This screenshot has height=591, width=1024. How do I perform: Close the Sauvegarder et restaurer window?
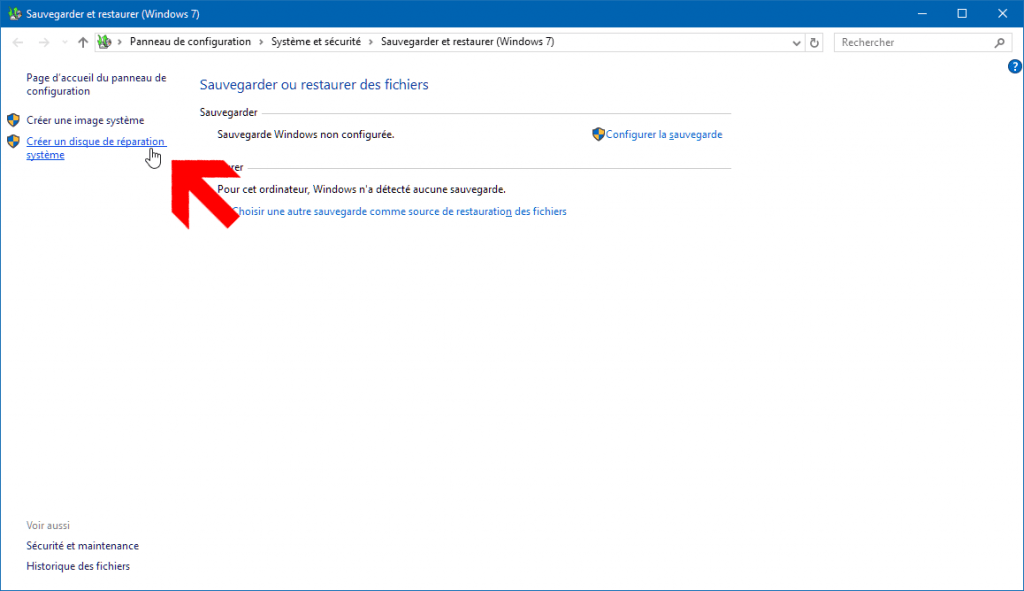click(x=1002, y=14)
